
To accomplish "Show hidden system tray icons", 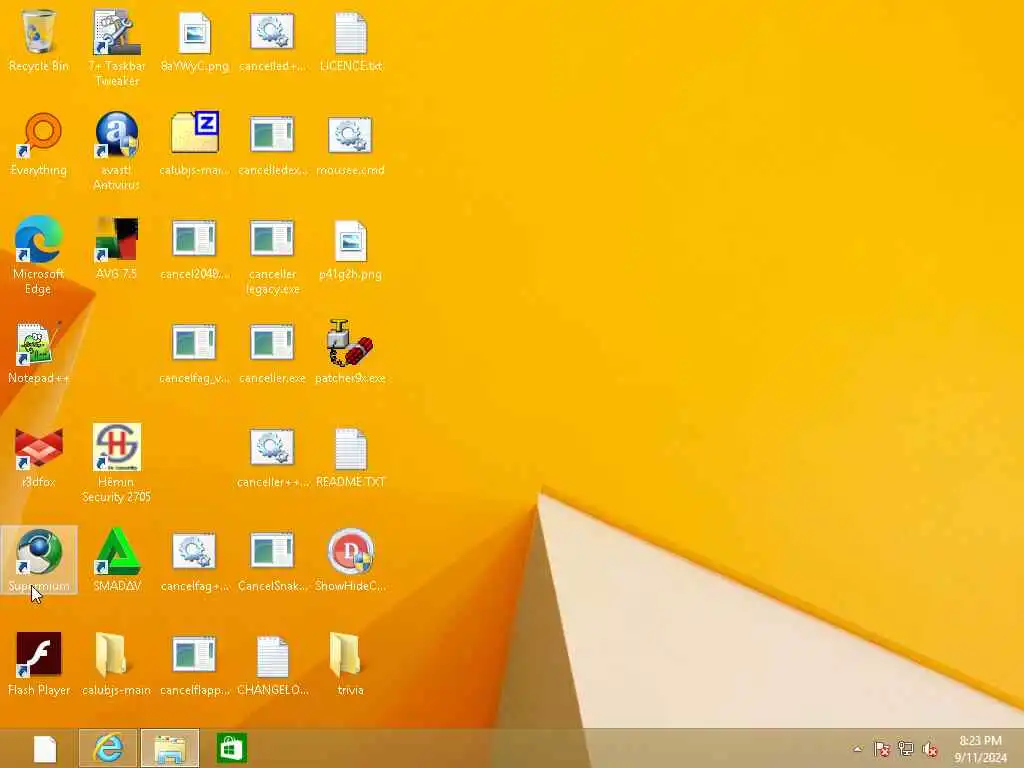I will point(857,749).
